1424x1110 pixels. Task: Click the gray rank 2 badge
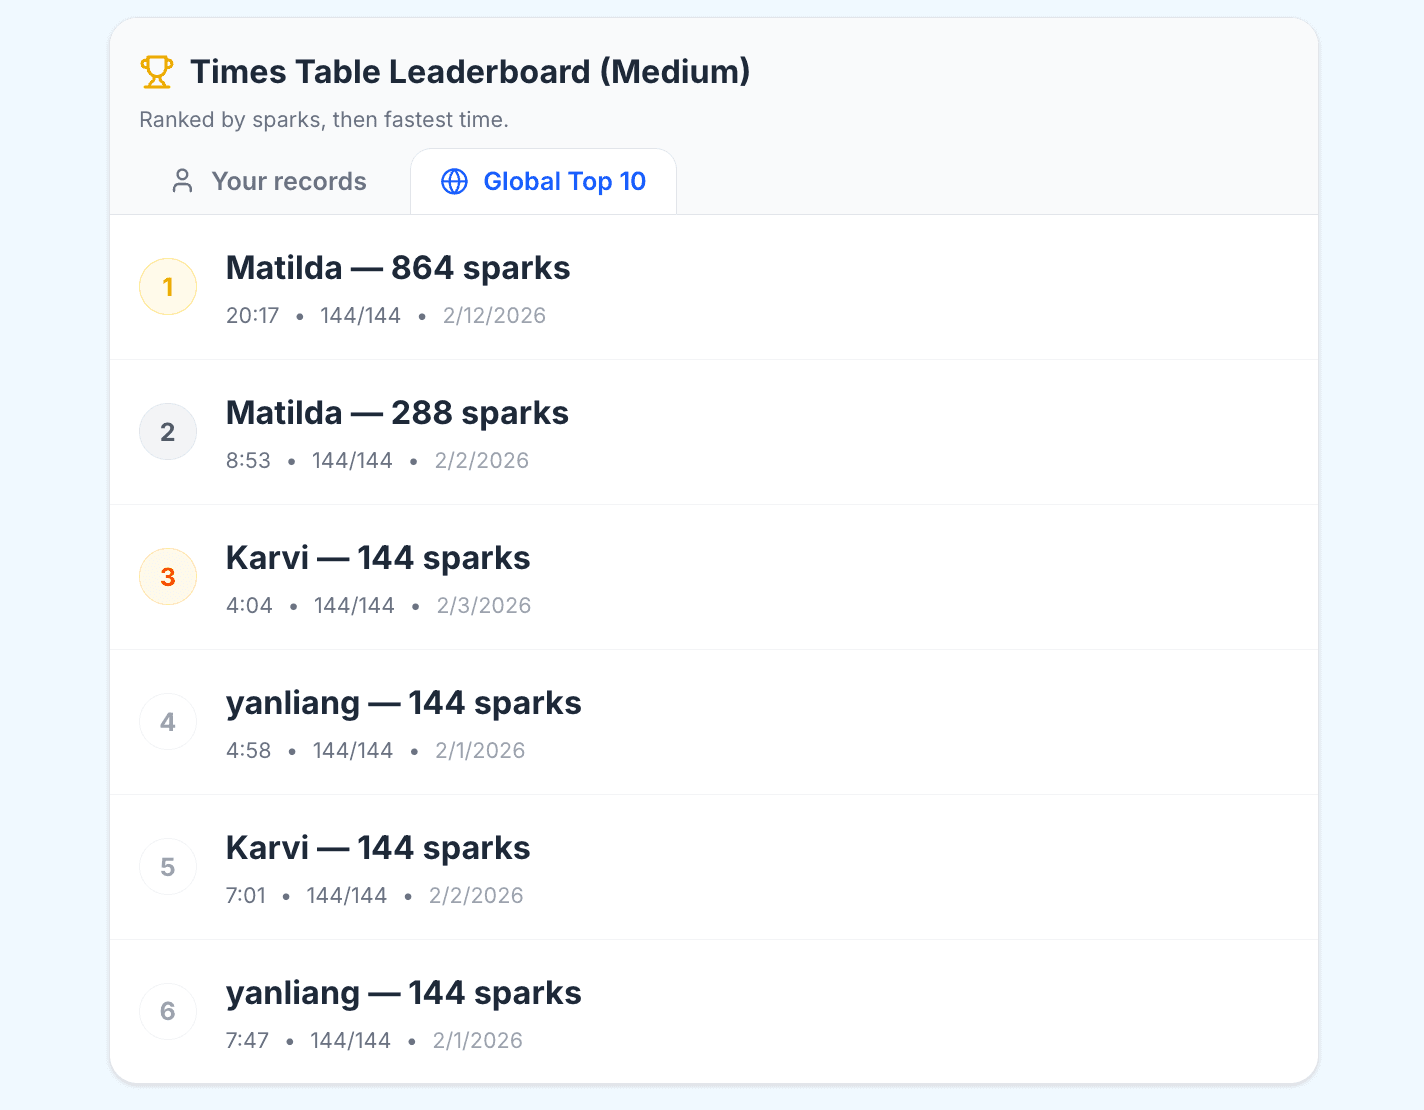point(168,432)
